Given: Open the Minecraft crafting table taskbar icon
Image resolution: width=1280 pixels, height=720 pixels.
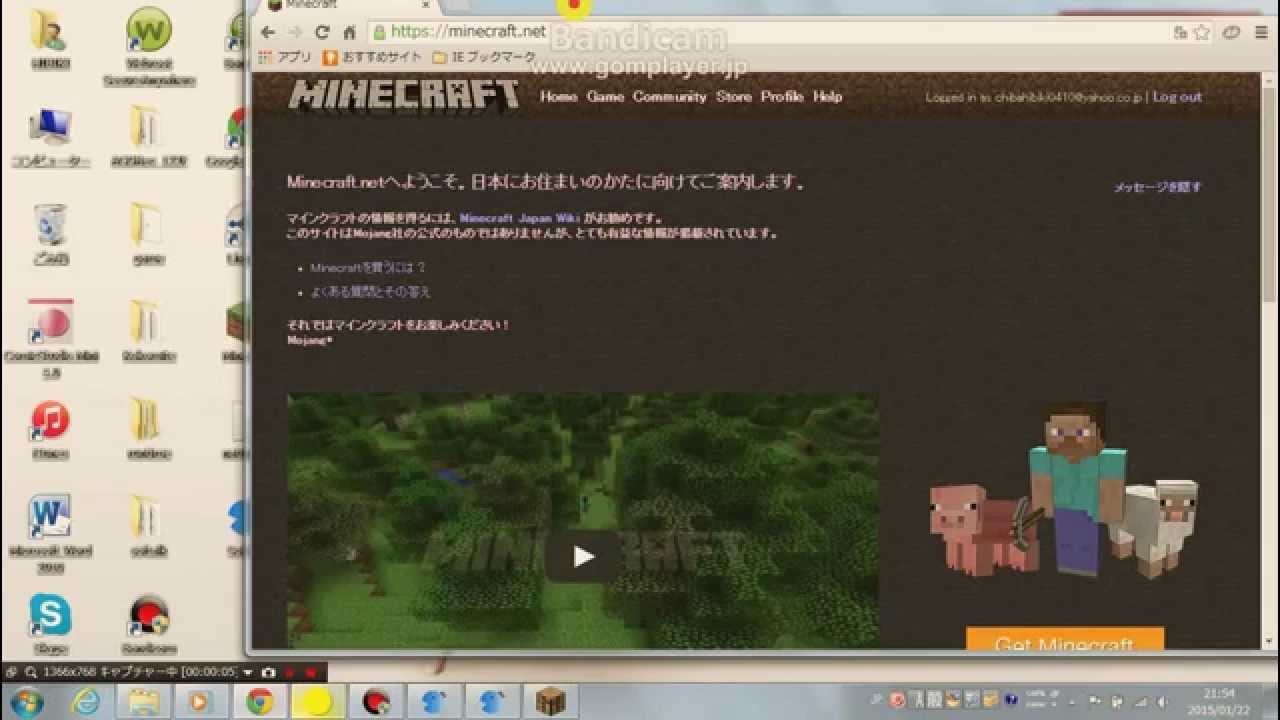Looking at the screenshot, I should click(x=550, y=702).
